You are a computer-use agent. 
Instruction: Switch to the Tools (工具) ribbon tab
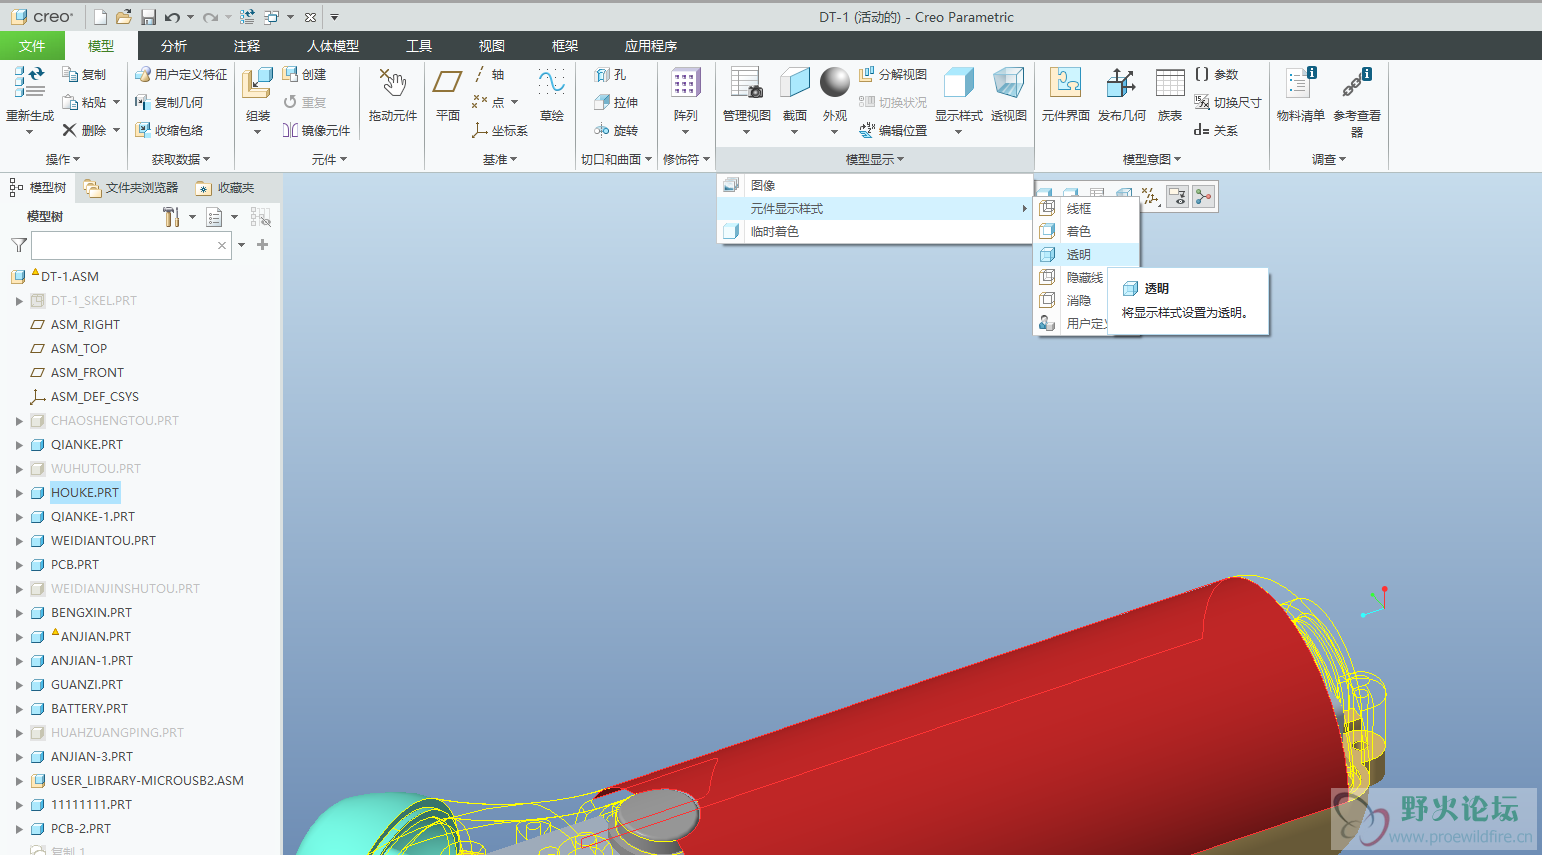419,46
